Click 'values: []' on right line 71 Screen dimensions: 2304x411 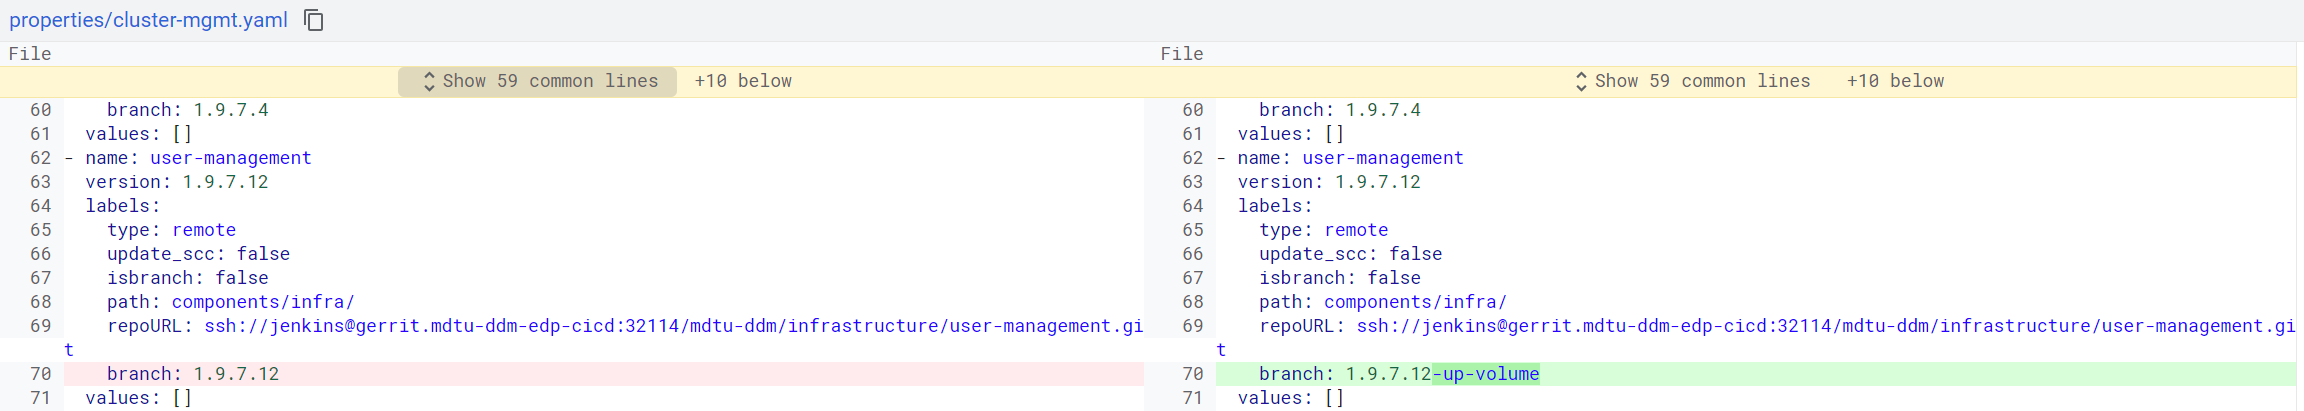pos(1291,398)
